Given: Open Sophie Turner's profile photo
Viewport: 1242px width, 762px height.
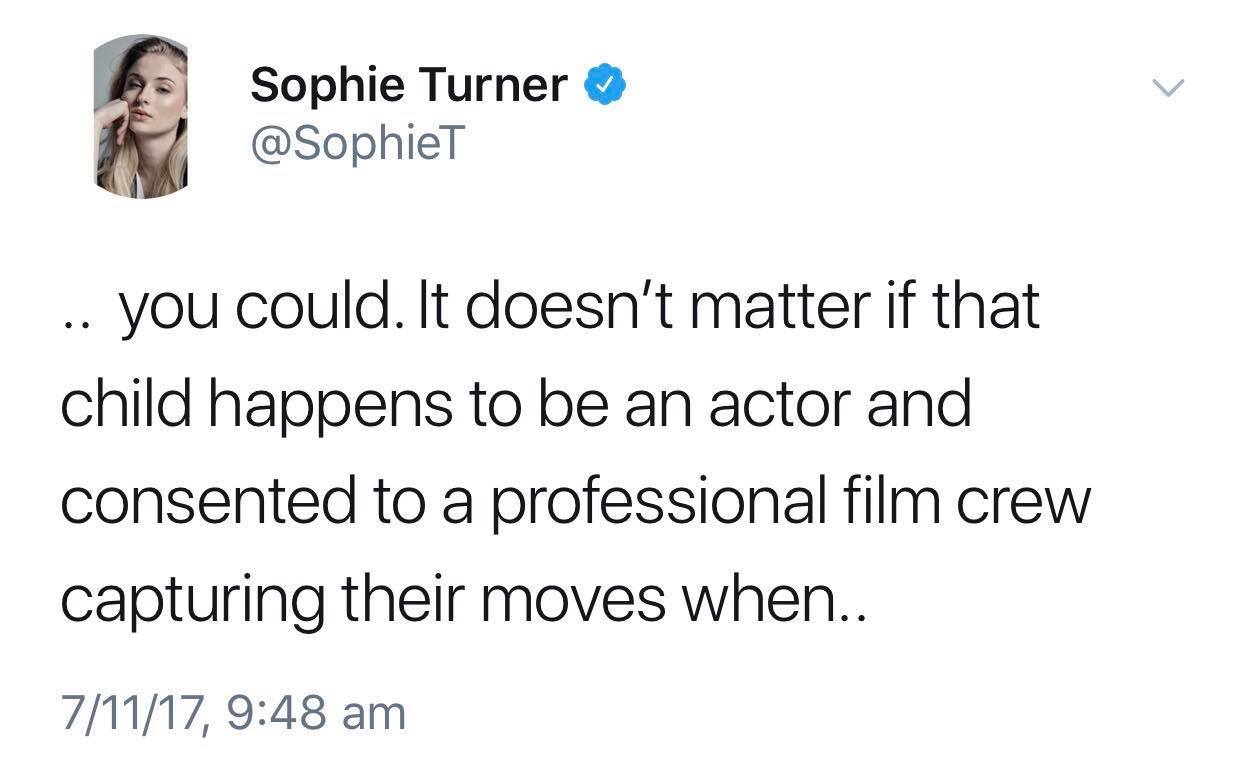Looking at the screenshot, I should point(142,116).
